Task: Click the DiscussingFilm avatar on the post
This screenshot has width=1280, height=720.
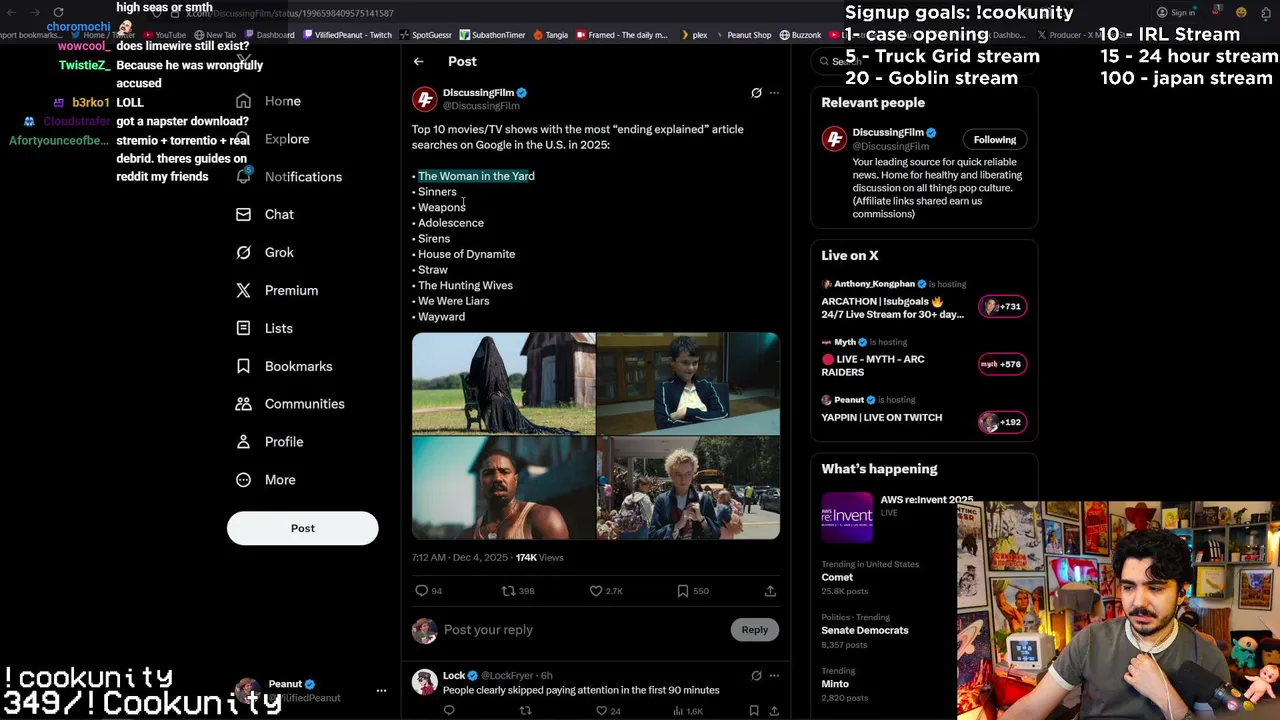Action: [x=425, y=99]
